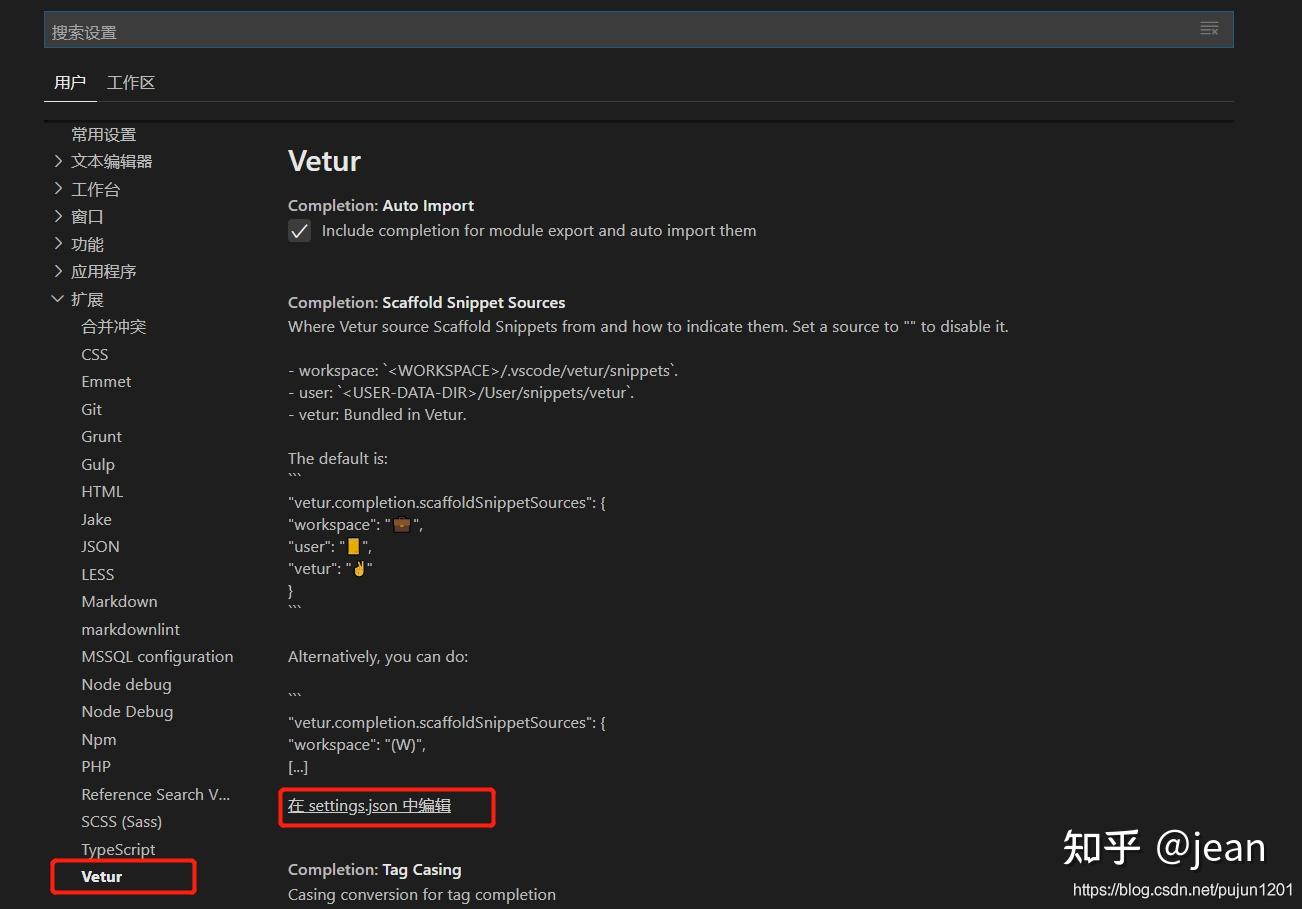Image resolution: width=1302 pixels, height=909 pixels.
Task: Disable "Include completion for module export" checkbox
Action: 299,230
